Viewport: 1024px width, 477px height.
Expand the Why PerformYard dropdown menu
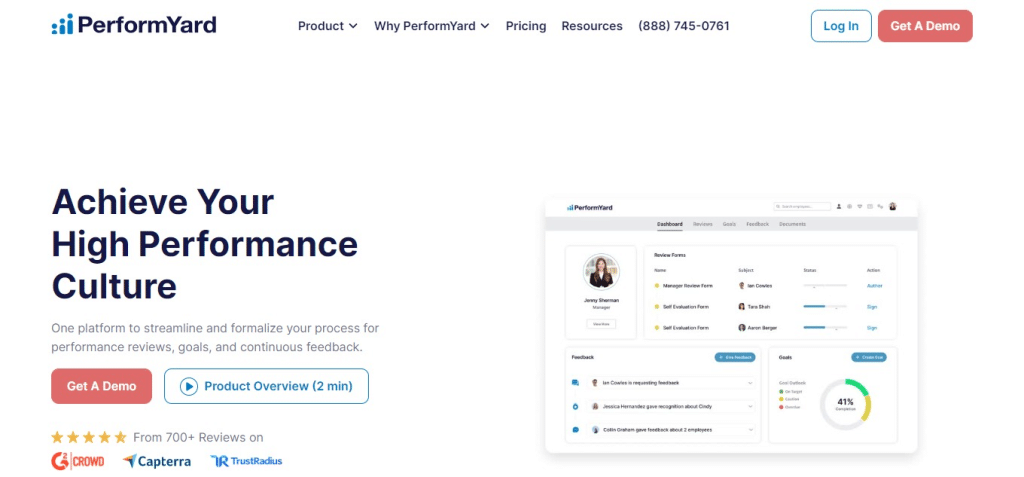click(432, 26)
